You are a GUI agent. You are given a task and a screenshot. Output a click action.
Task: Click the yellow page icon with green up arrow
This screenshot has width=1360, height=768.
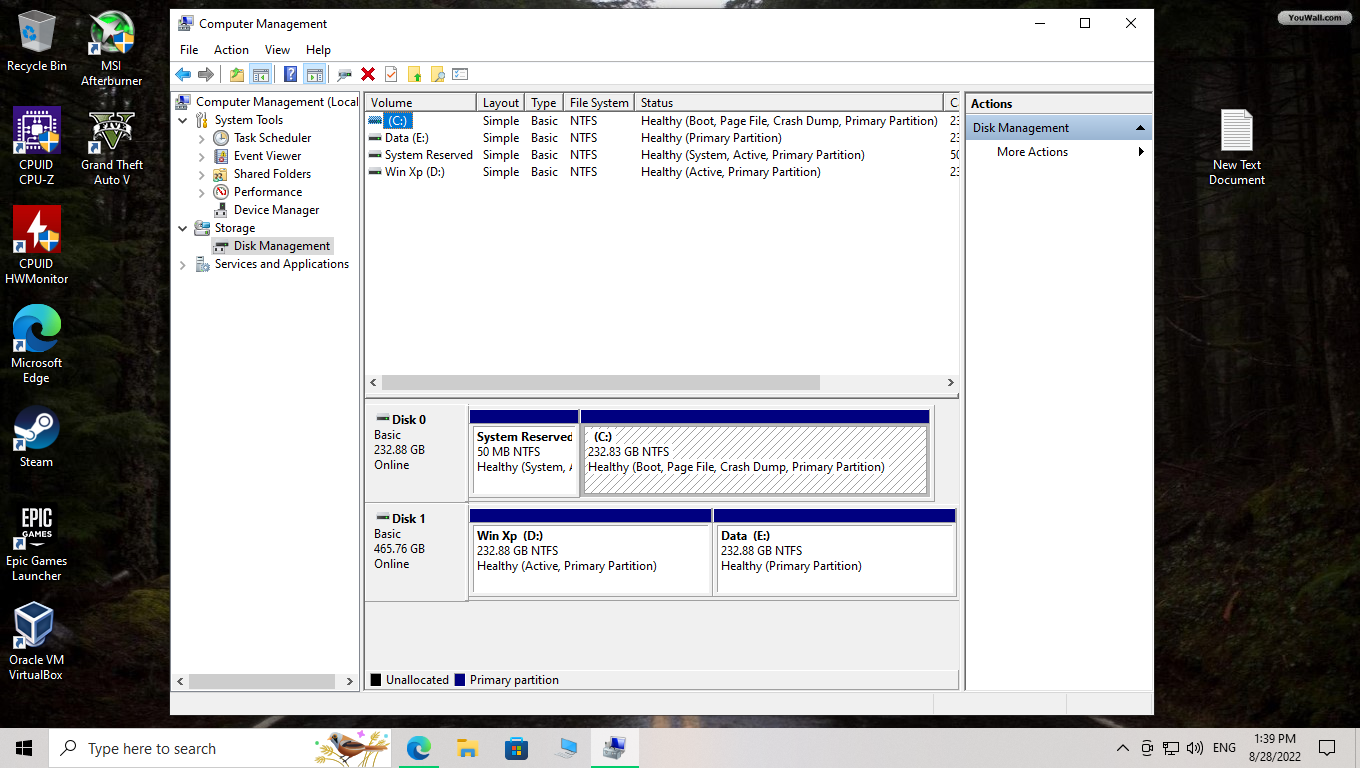[x=414, y=74]
